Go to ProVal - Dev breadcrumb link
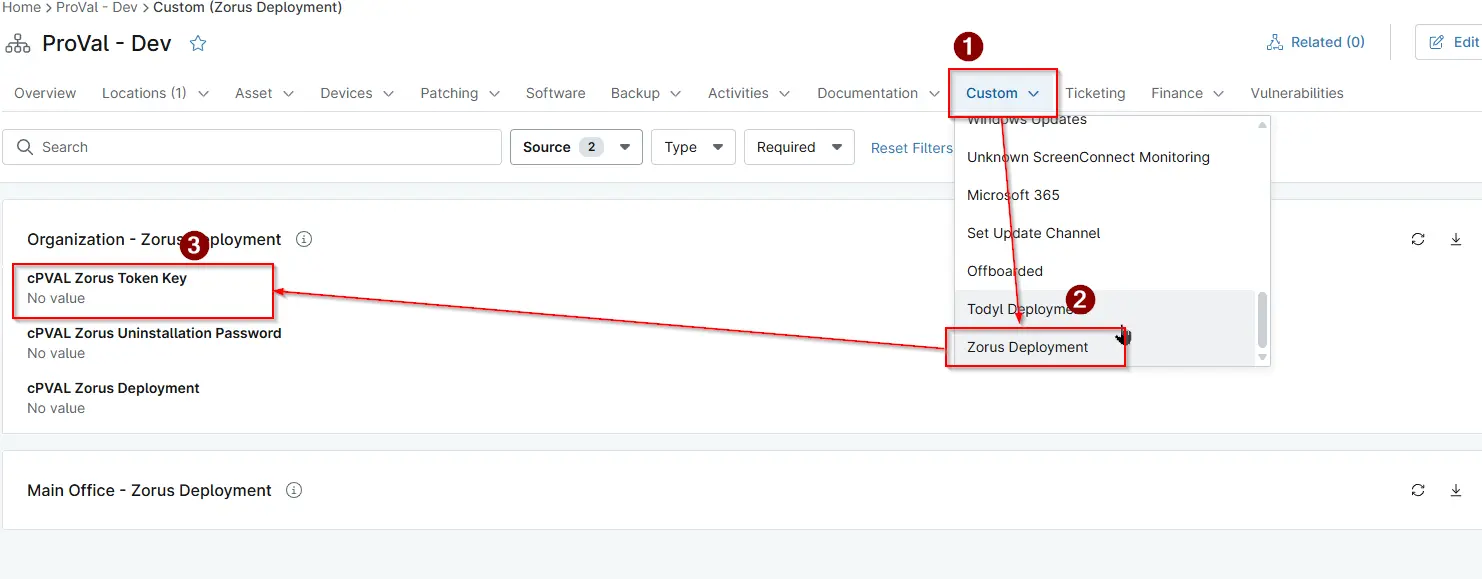The width and height of the screenshot is (1482, 579). [96, 7]
